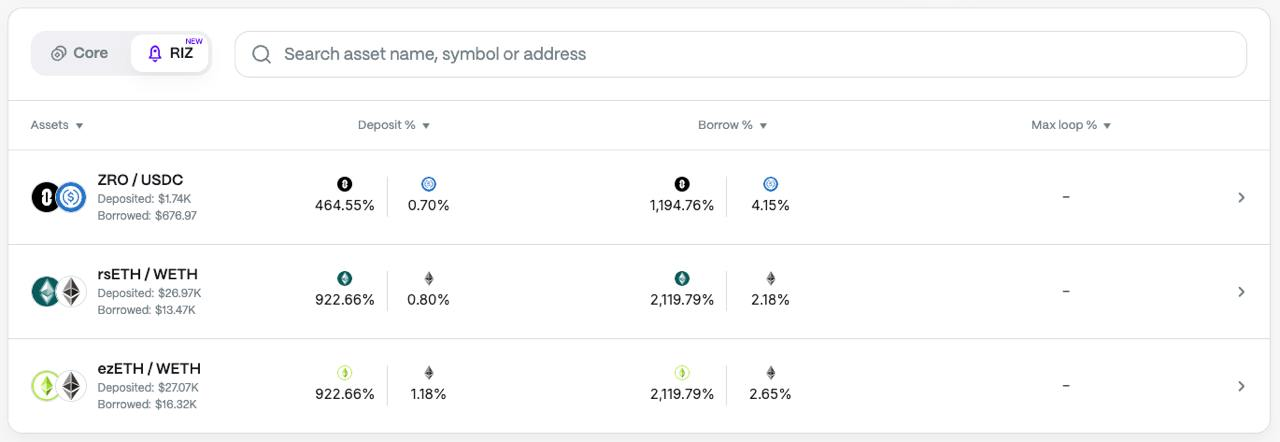Click rsETH token icon under Deposit %

tap(345, 278)
